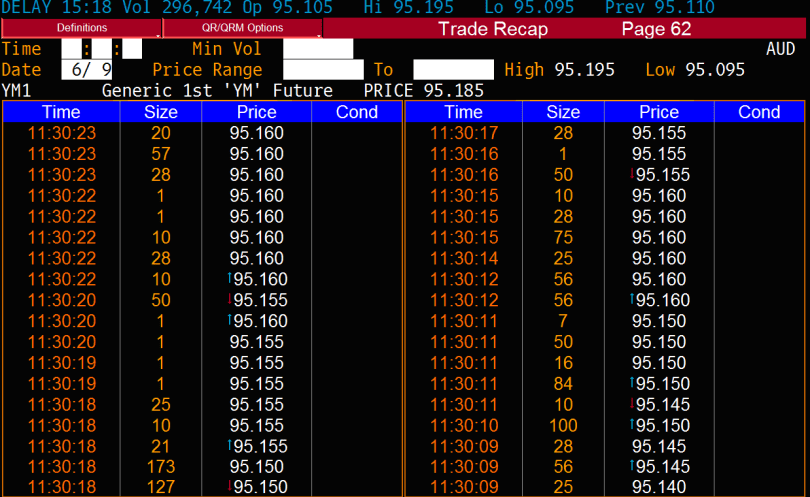Click the left table Size column header
The image size is (810, 497).
tap(160, 112)
